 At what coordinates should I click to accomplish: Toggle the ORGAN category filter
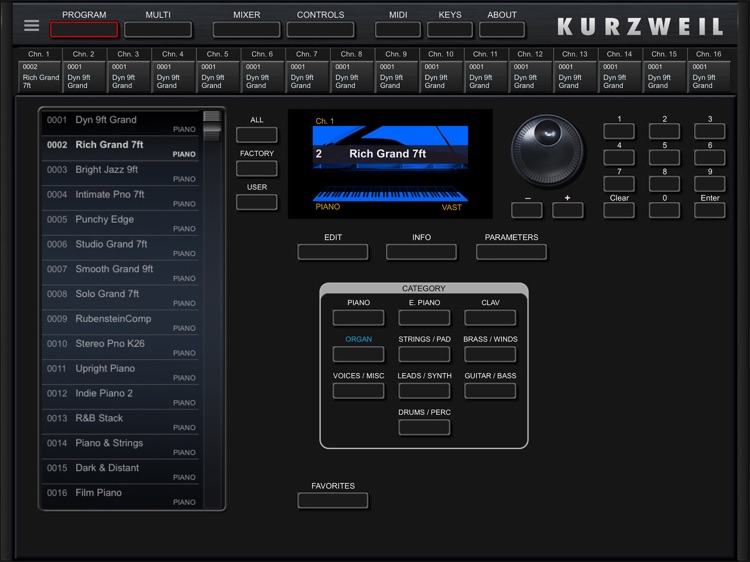coord(358,354)
